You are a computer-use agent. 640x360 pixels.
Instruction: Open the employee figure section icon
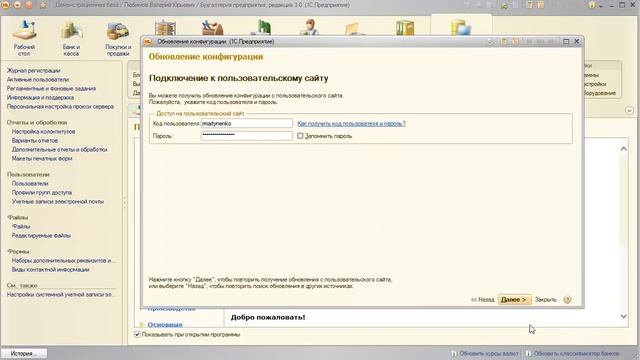click(310, 27)
